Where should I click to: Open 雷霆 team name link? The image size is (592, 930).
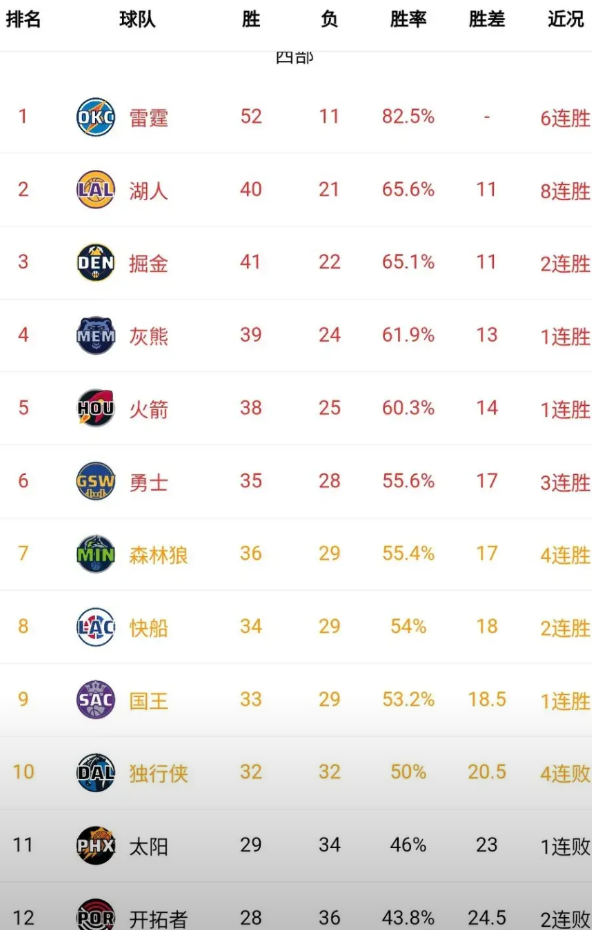[x=148, y=117]
